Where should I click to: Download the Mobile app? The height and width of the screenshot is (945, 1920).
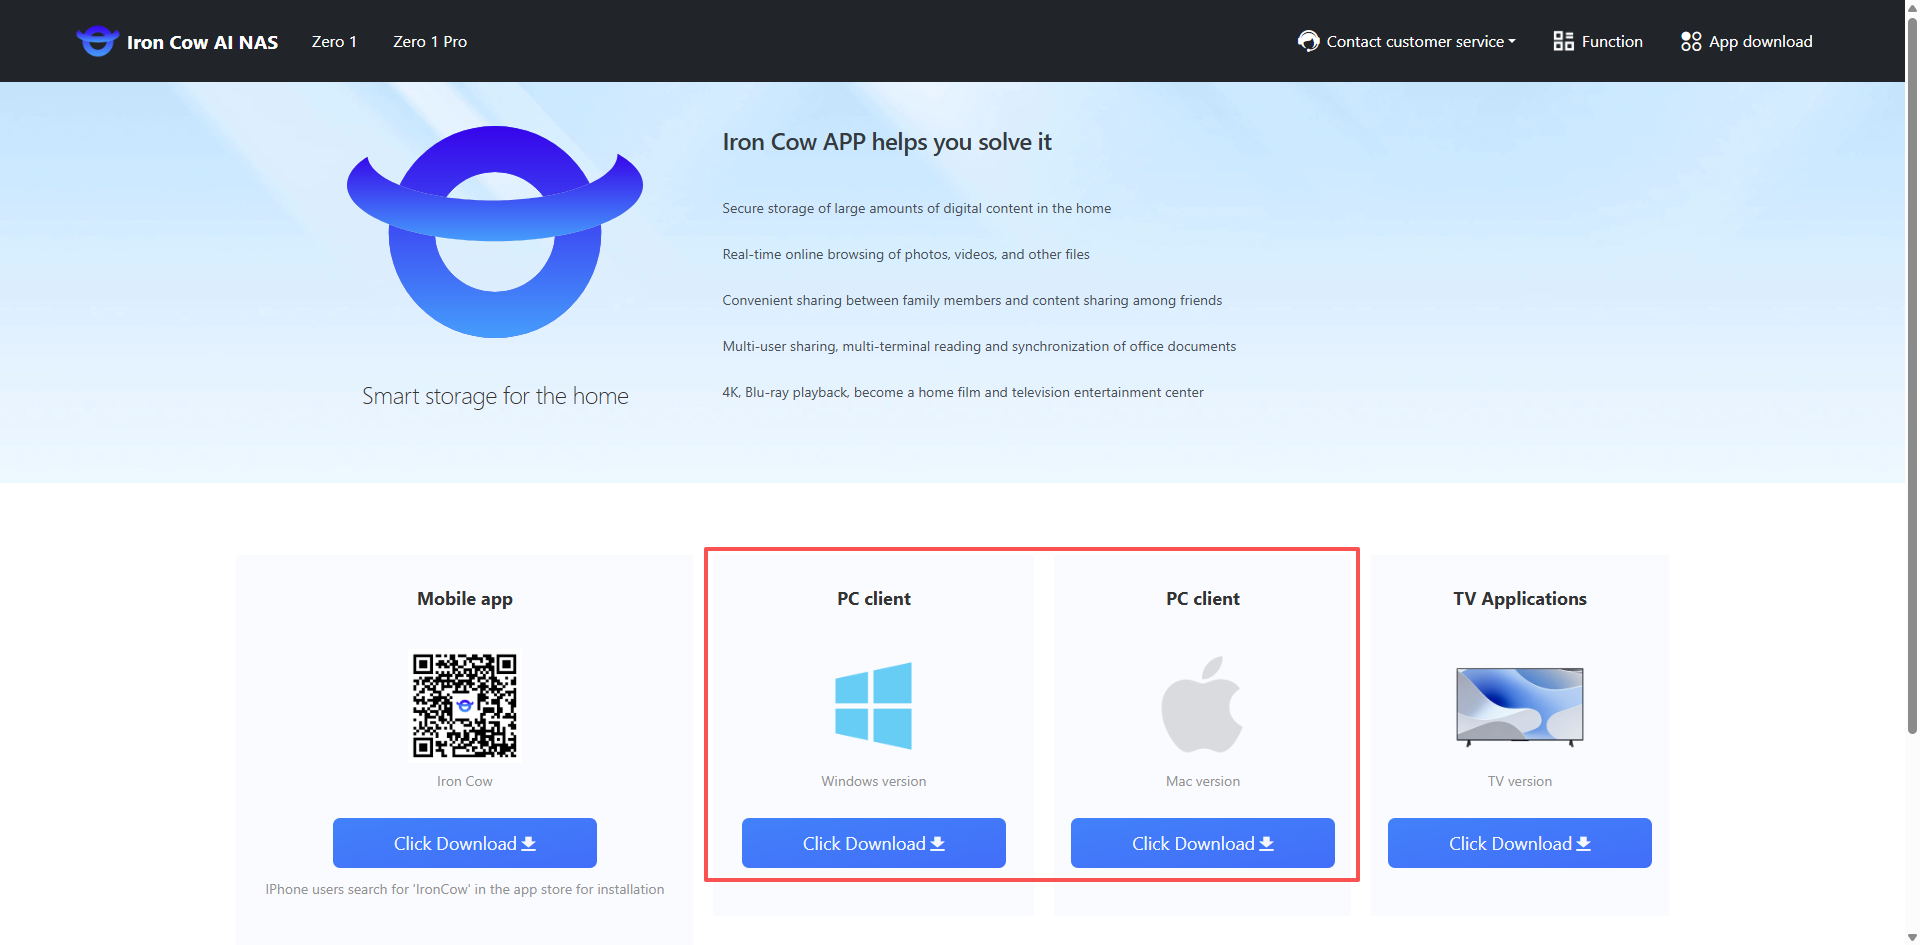click(465, 843)
